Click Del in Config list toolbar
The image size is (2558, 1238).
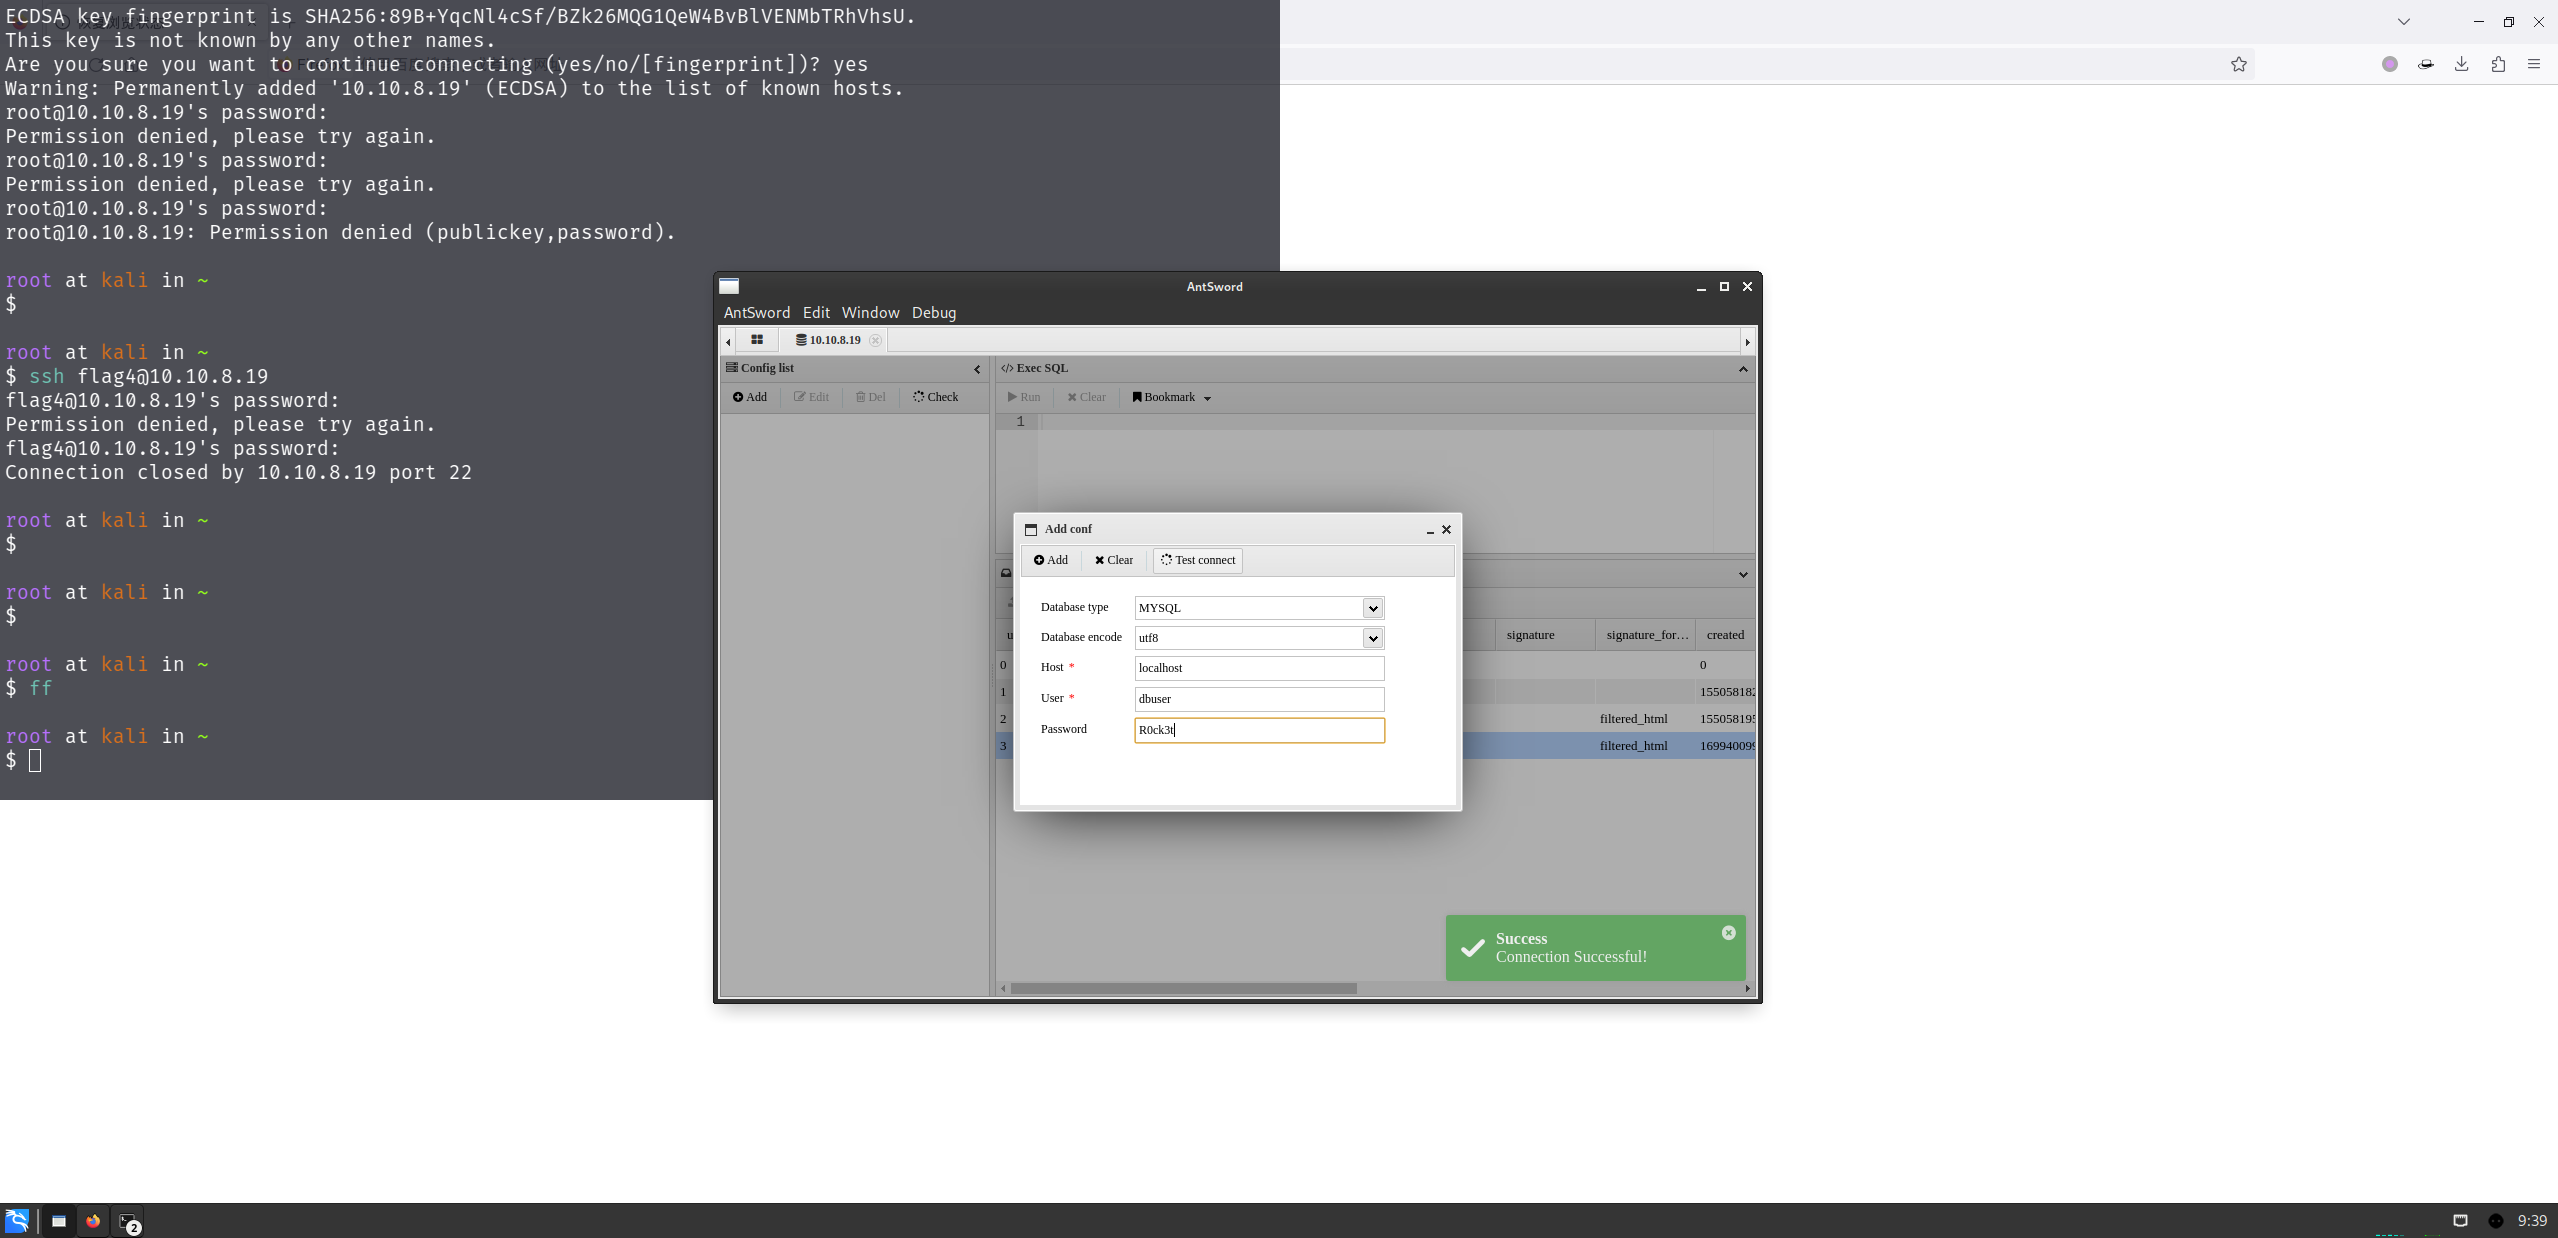[871, 397]
